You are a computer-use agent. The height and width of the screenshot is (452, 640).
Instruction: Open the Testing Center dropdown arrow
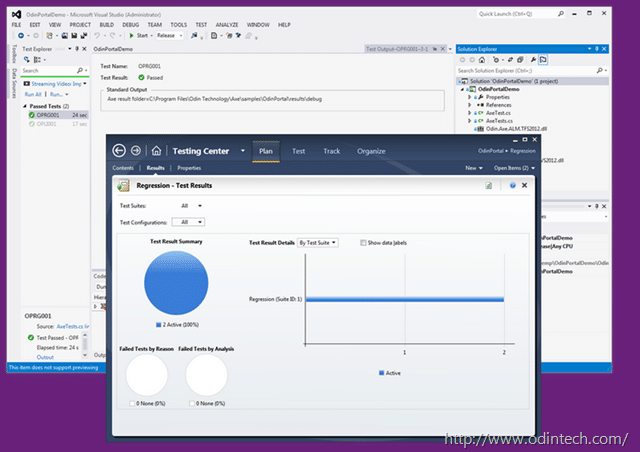242,151
